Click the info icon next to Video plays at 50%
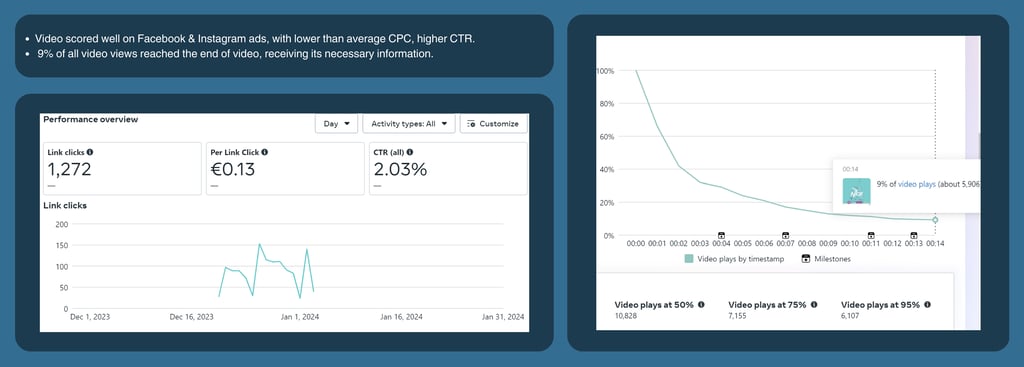The width and height of the screenshot is (1024, 367). point(701,304)
